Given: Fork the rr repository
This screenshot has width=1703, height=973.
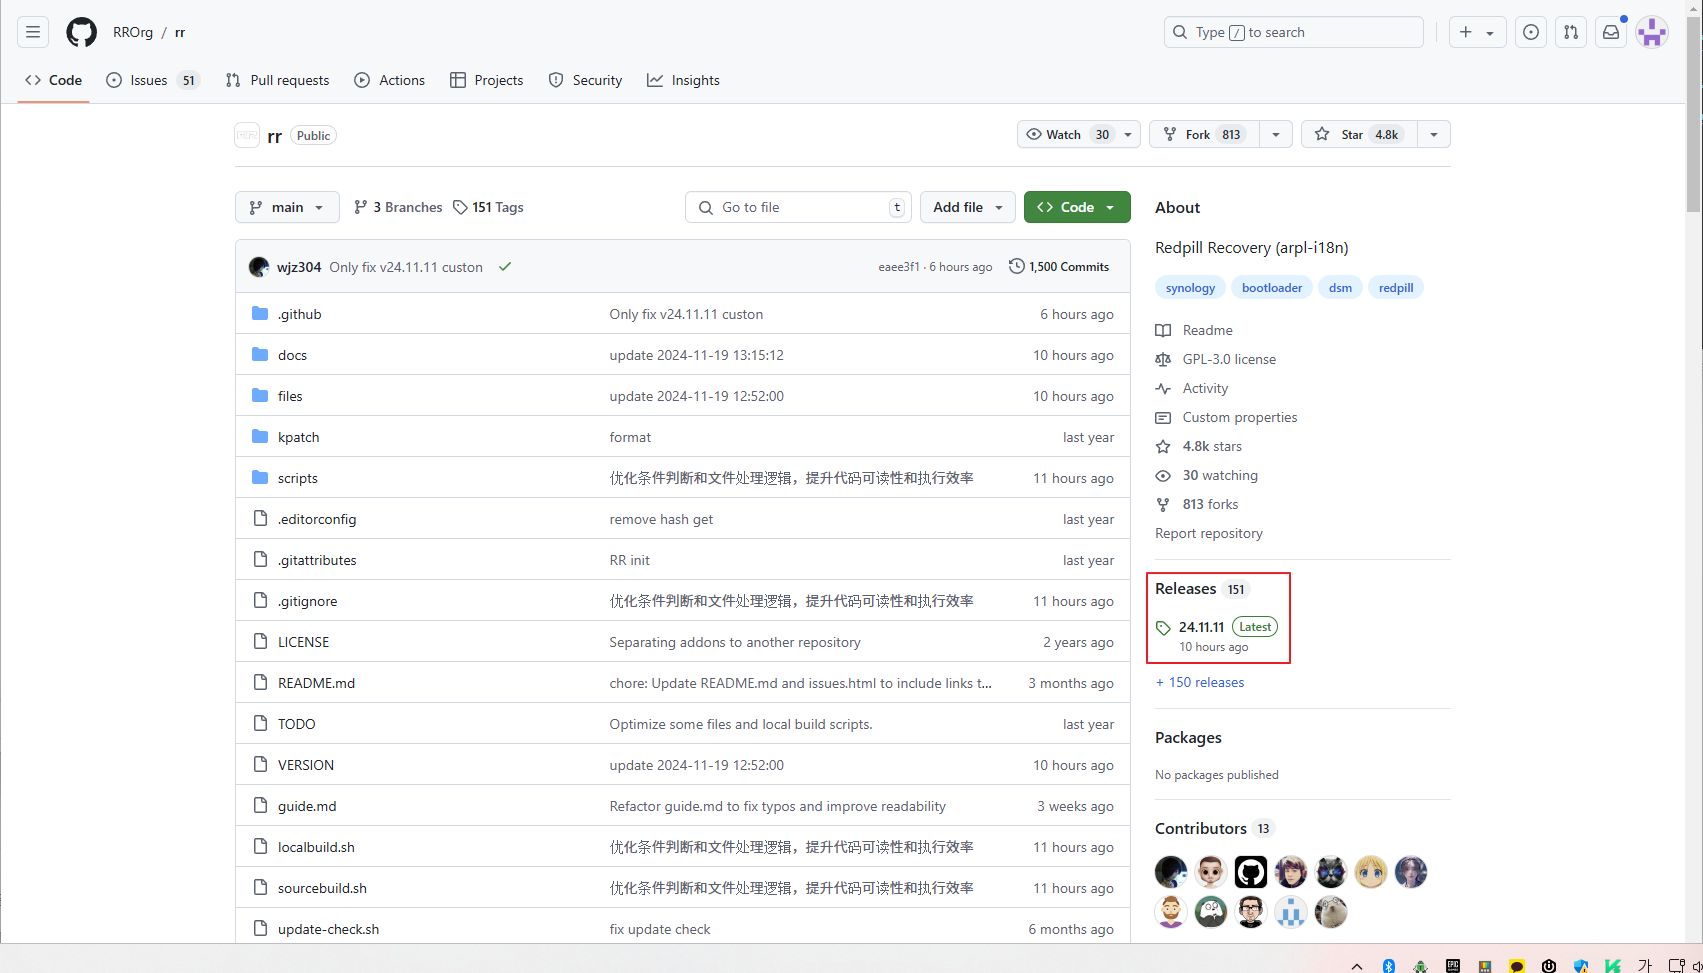Looking at the screenshot, I should pyautogui.click(x=1204, y=134).
